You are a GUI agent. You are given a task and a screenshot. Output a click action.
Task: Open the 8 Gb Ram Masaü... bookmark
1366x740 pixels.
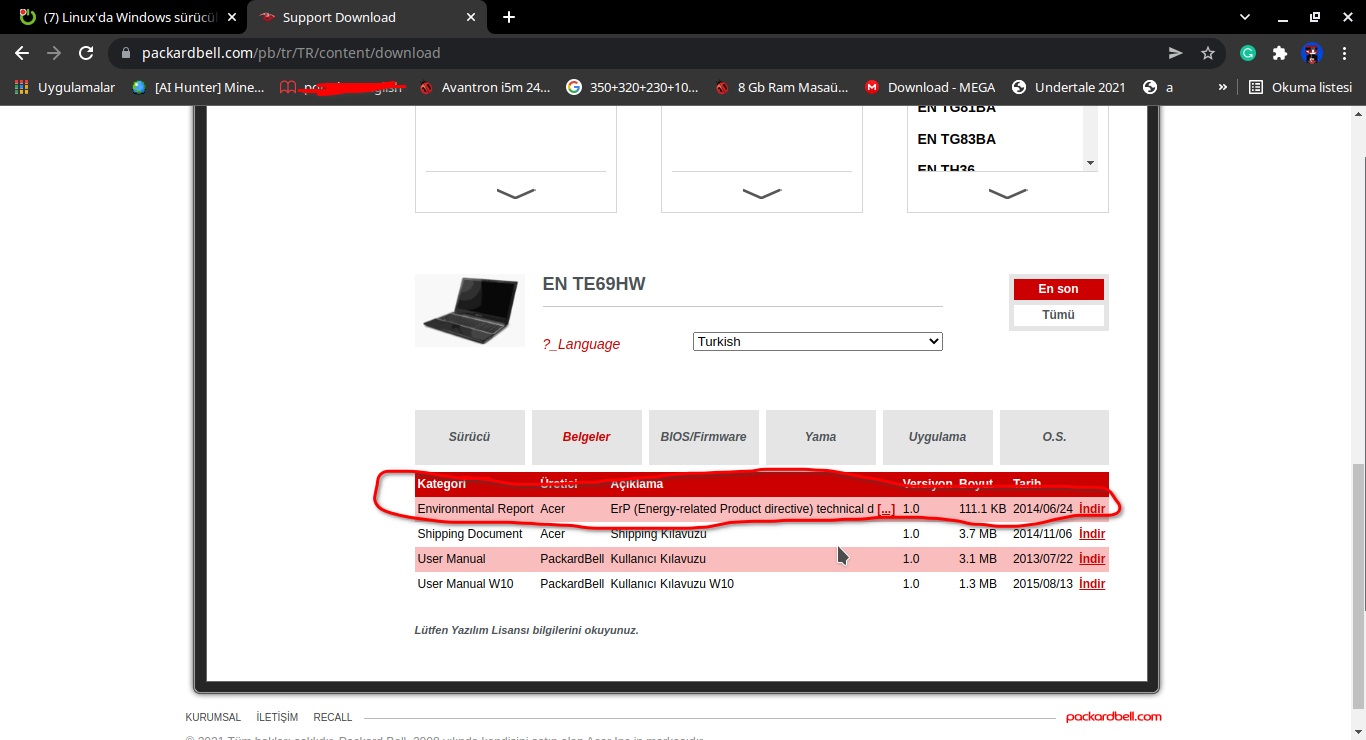tap(781, 87)
